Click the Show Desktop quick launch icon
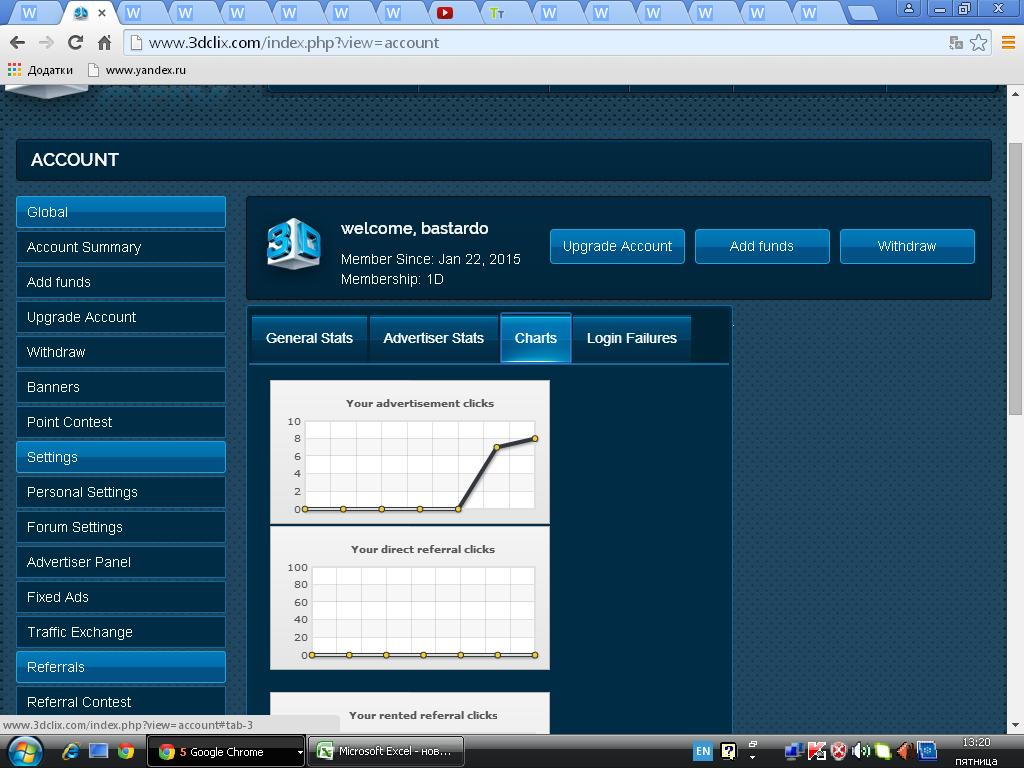The height and width of the screenshot is (768, 1024). 99,752
